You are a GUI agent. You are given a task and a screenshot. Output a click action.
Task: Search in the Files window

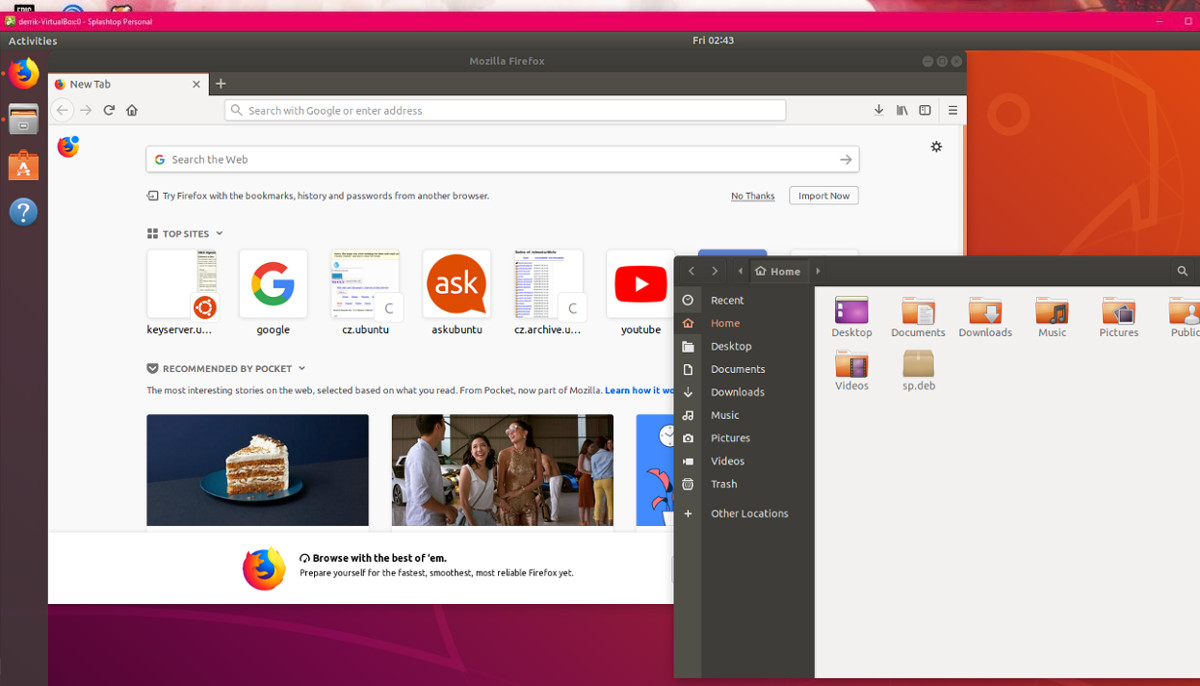click(x=1183, y=271)
